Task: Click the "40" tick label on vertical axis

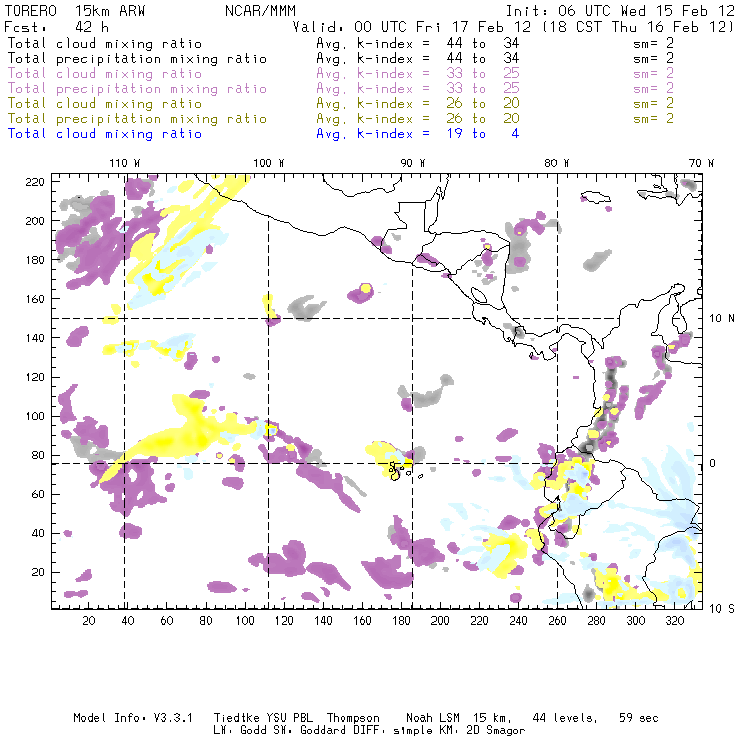Action: click(x=38, y=533)
